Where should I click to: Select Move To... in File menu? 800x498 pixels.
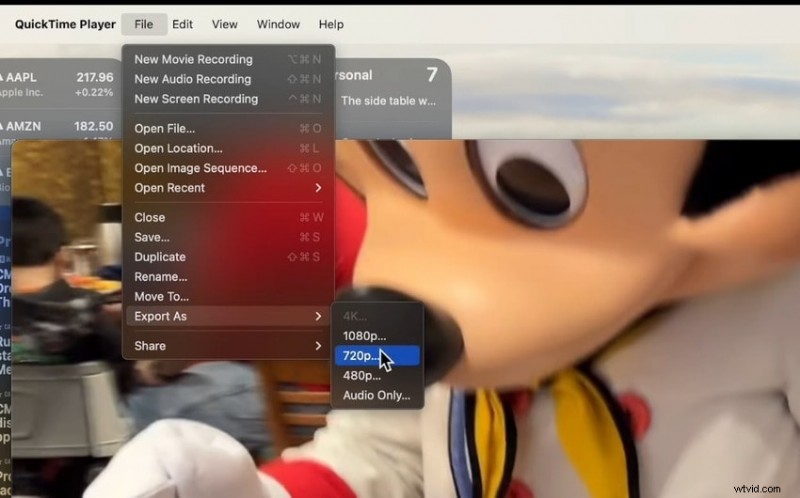pos(228,296)
